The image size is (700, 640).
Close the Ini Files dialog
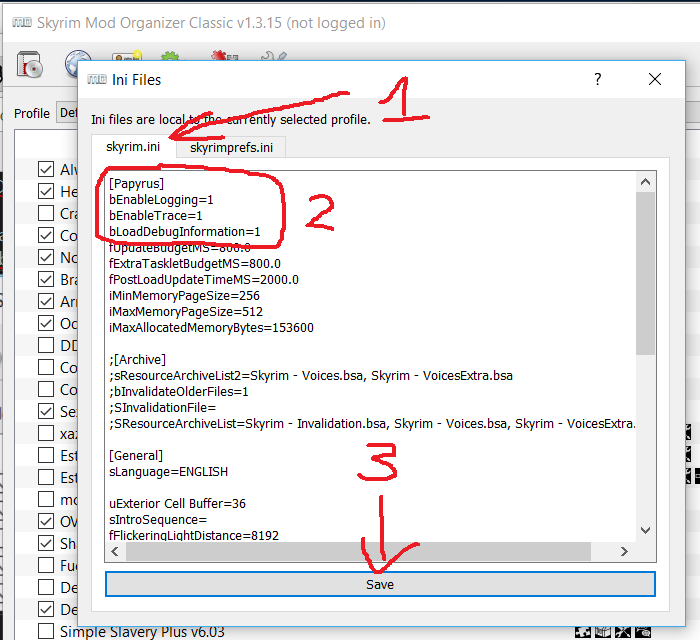(655, 79)
